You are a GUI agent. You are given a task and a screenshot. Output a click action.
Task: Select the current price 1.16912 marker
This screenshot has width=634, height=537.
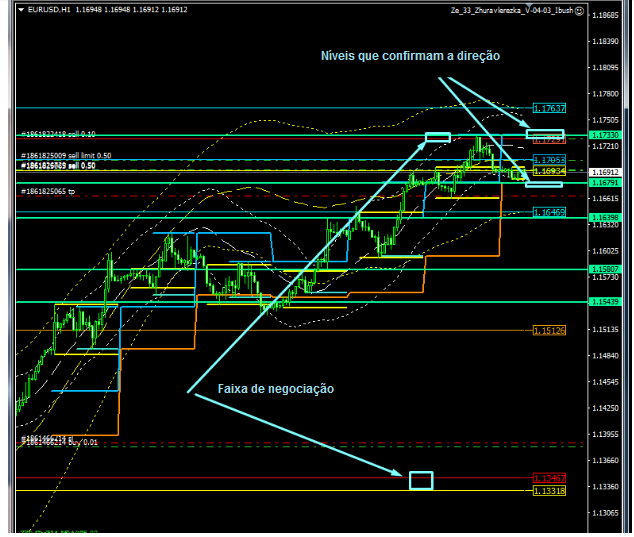[x=604, y=172]
